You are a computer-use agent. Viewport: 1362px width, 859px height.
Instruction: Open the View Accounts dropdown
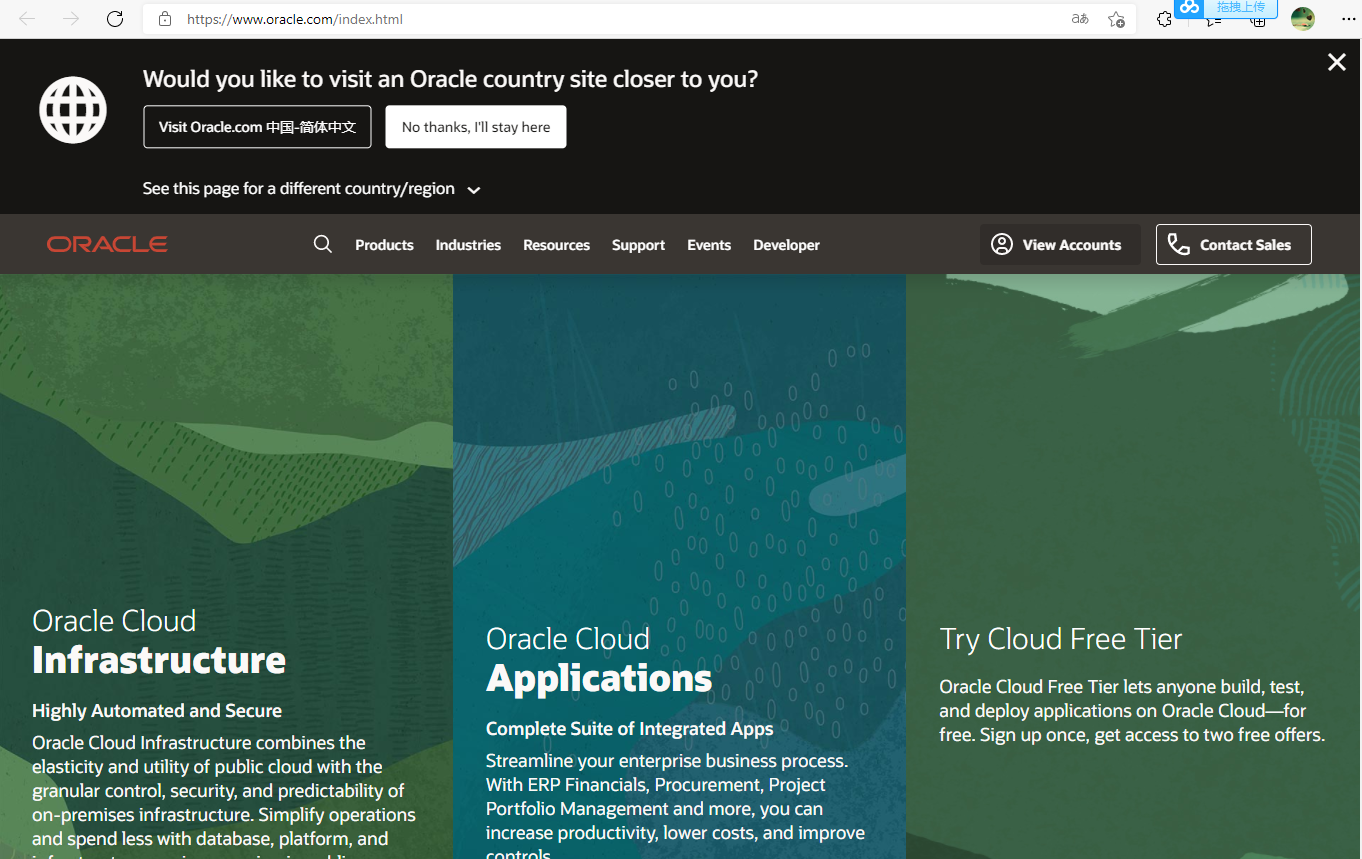click(x=1059, y=244)
